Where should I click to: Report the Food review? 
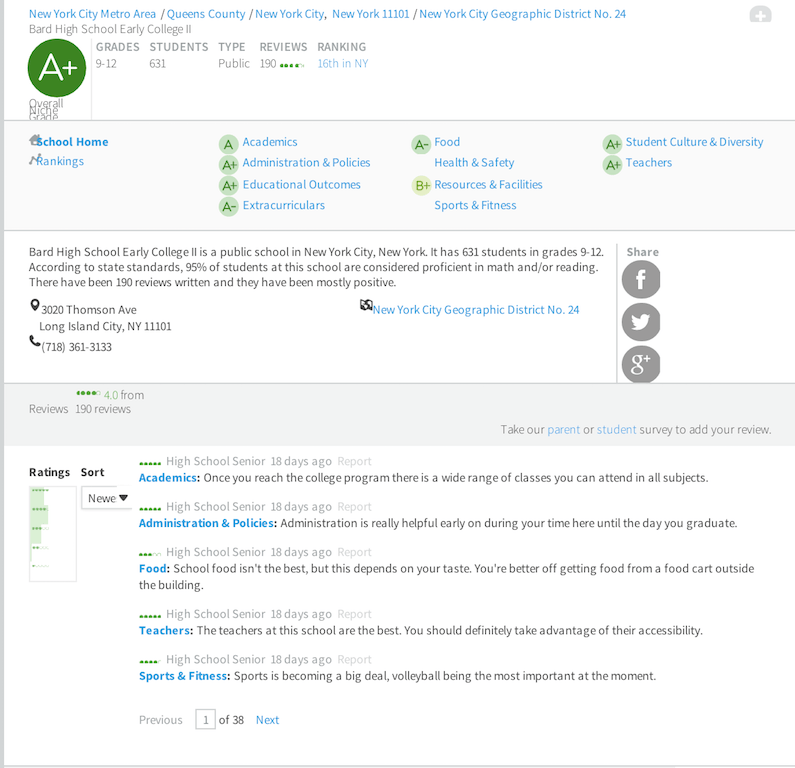pos(354,552)
